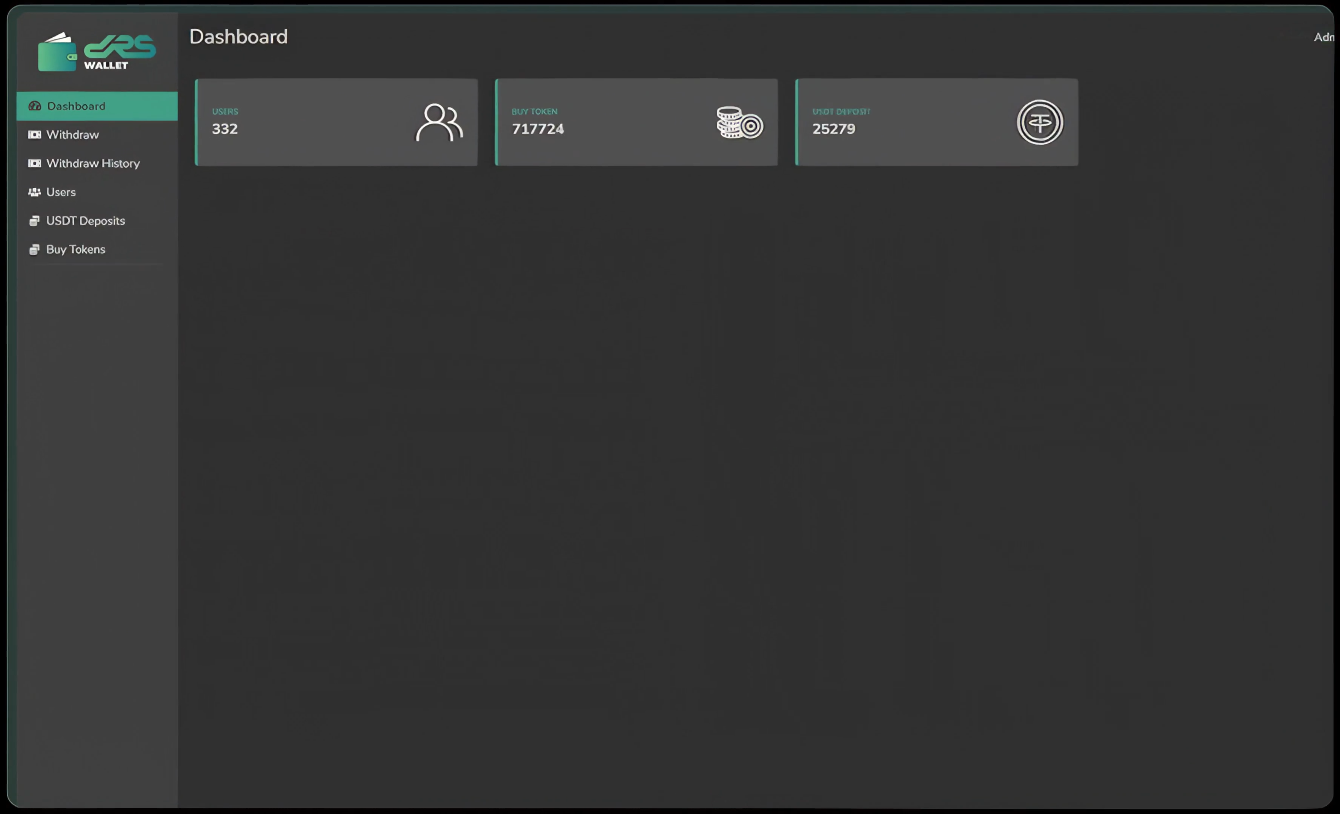The image size is (1340, 814).
Task: Click the USDT Deposits coins icon in sidebar
Action: click(x=35, y=221)
